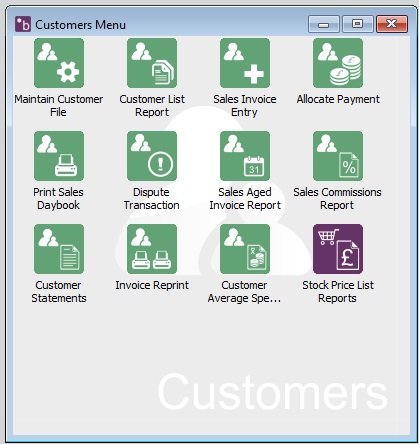
Task: Minimize the Customers Menu window
Action: [324, 24]
